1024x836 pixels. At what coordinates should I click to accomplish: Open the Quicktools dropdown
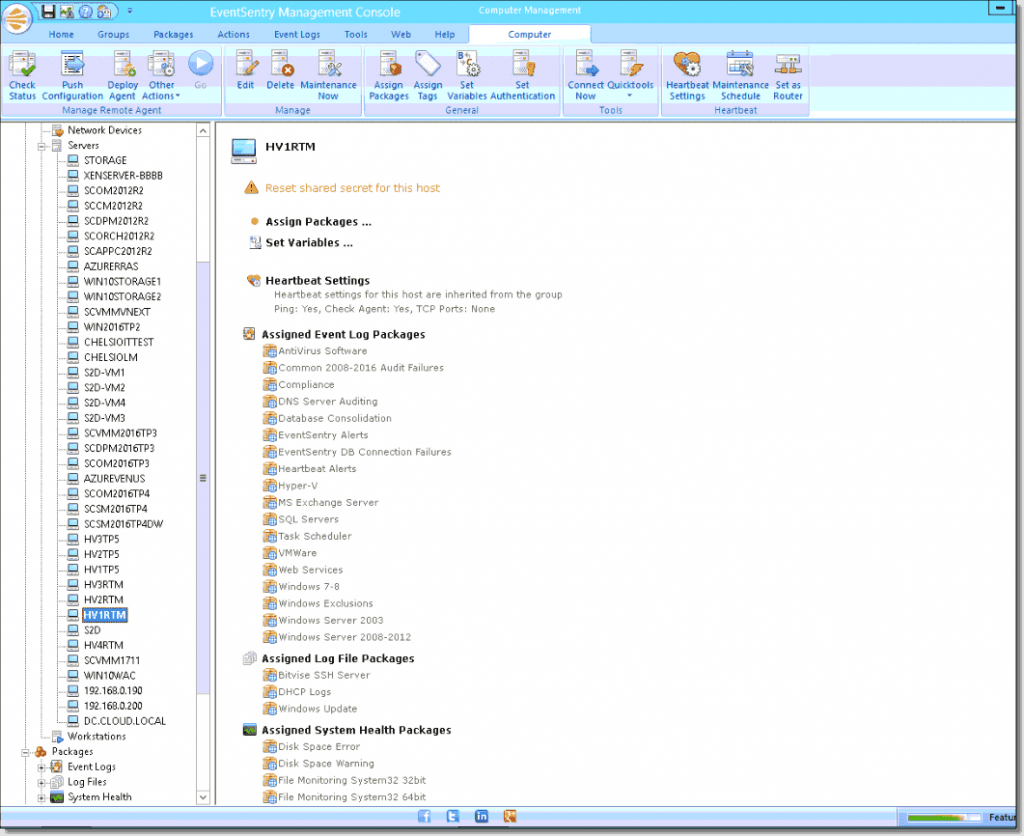[630, 76]
